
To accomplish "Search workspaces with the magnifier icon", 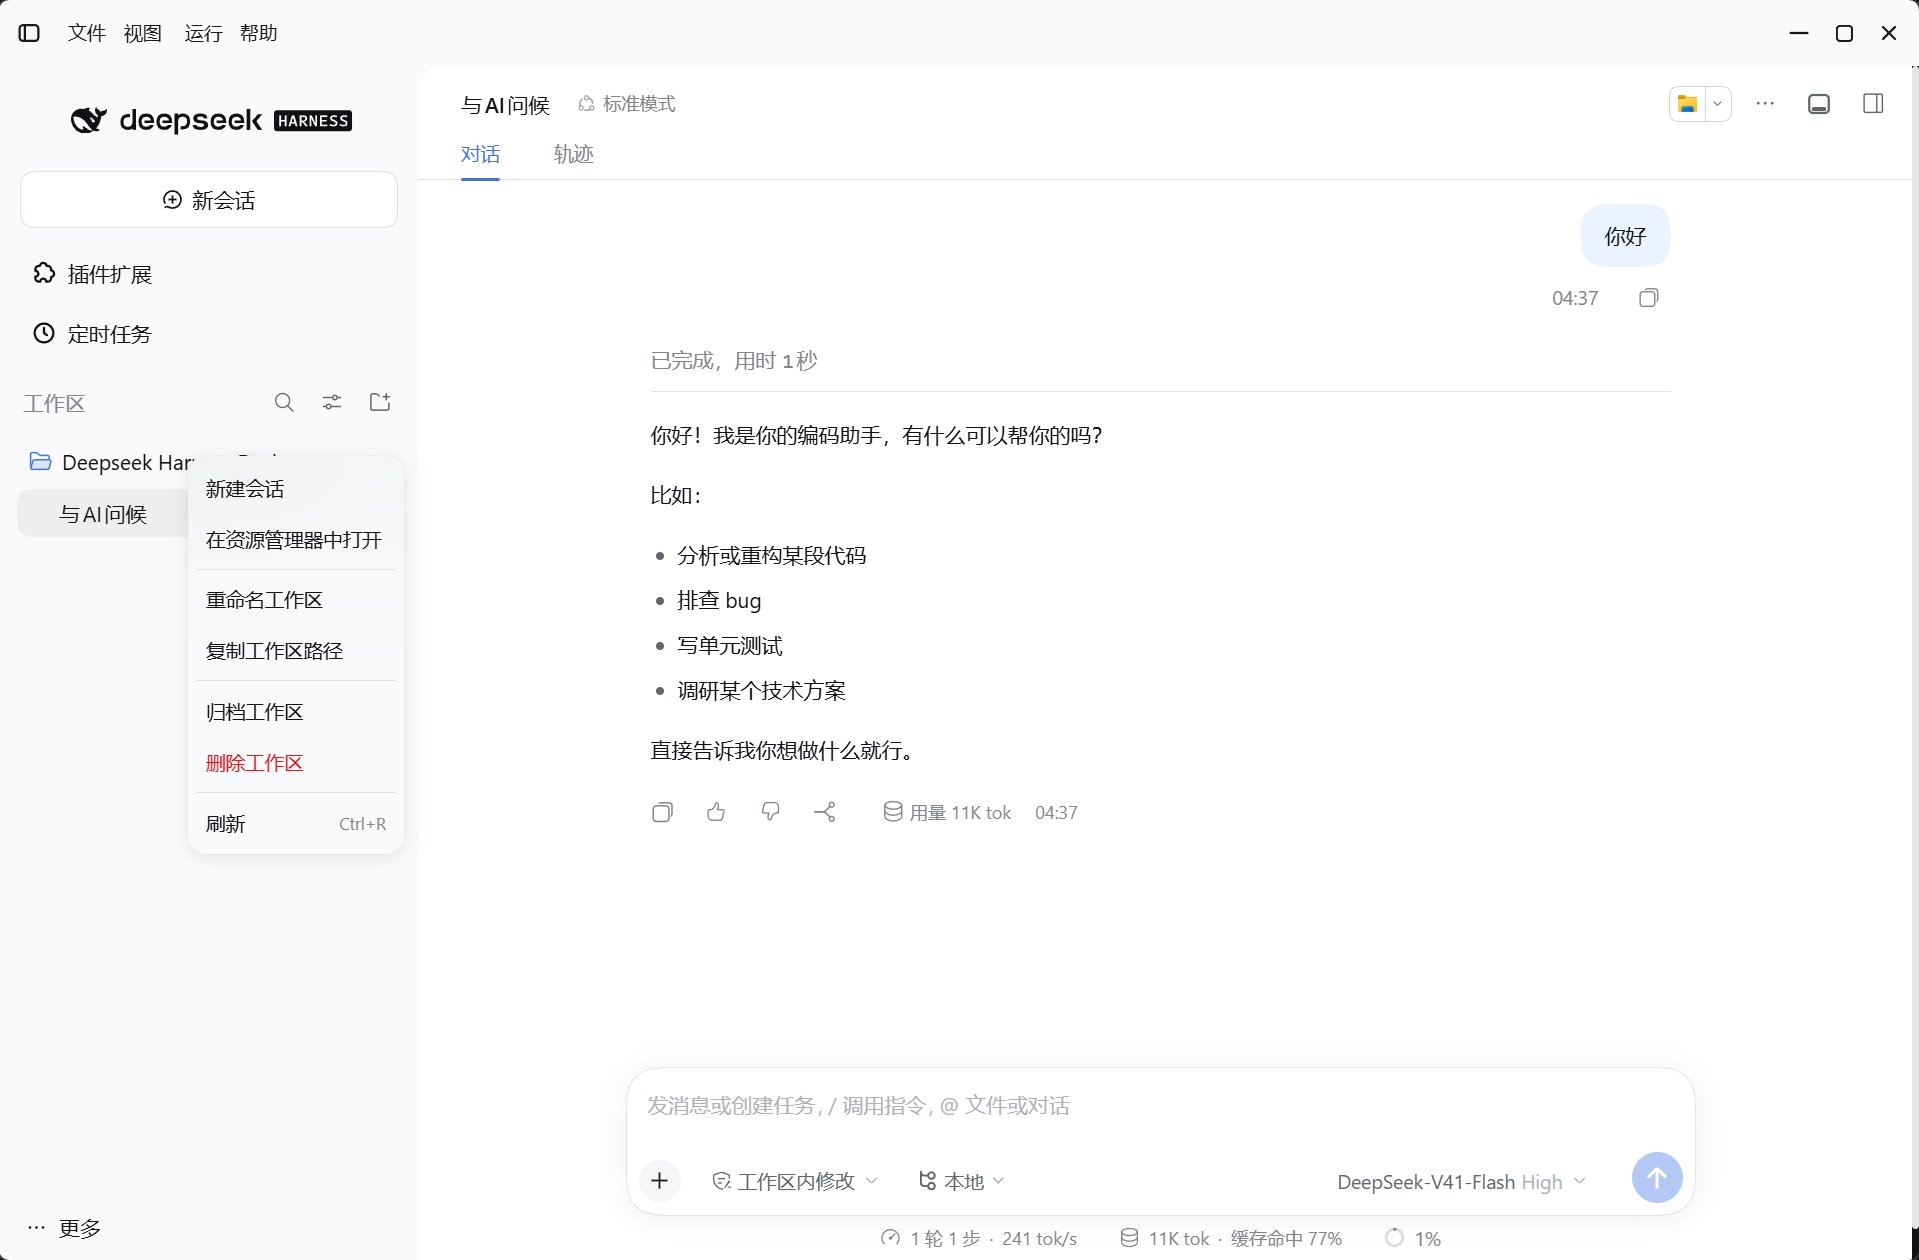I will 284,402.
